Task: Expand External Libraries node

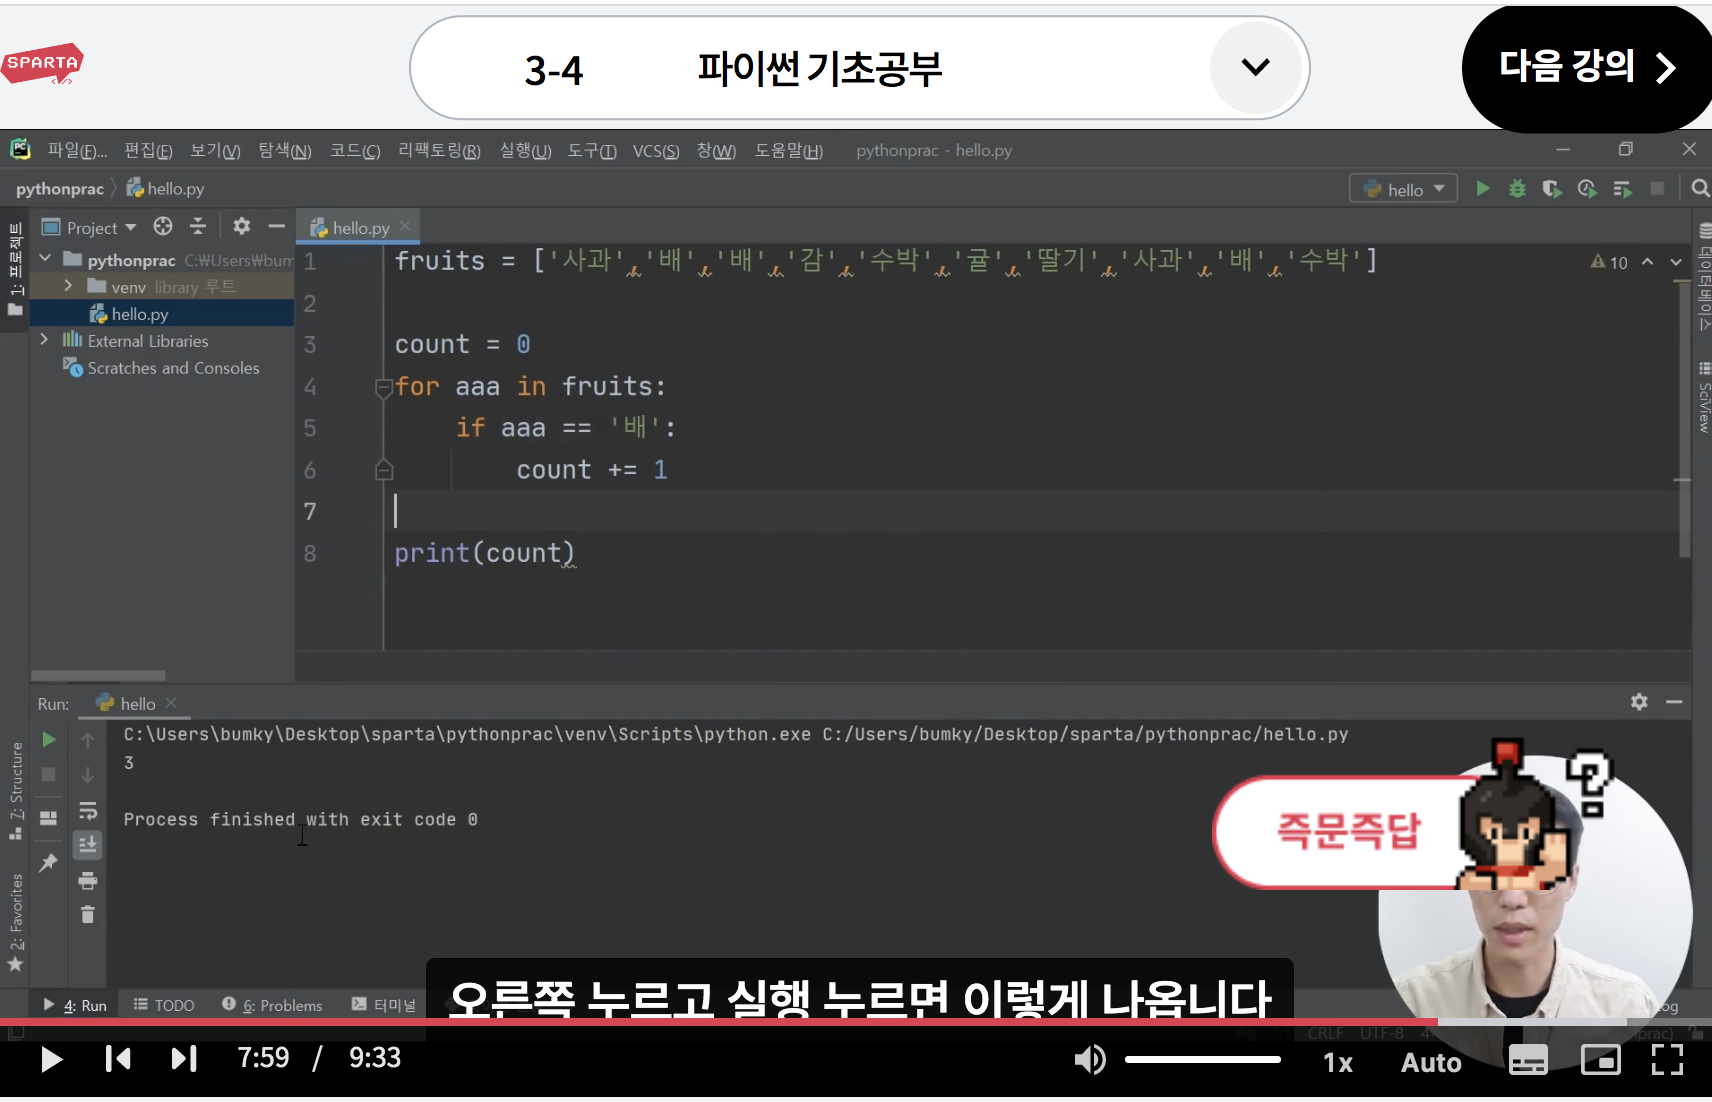Action: pyautogui.click(x=44, y=340)
